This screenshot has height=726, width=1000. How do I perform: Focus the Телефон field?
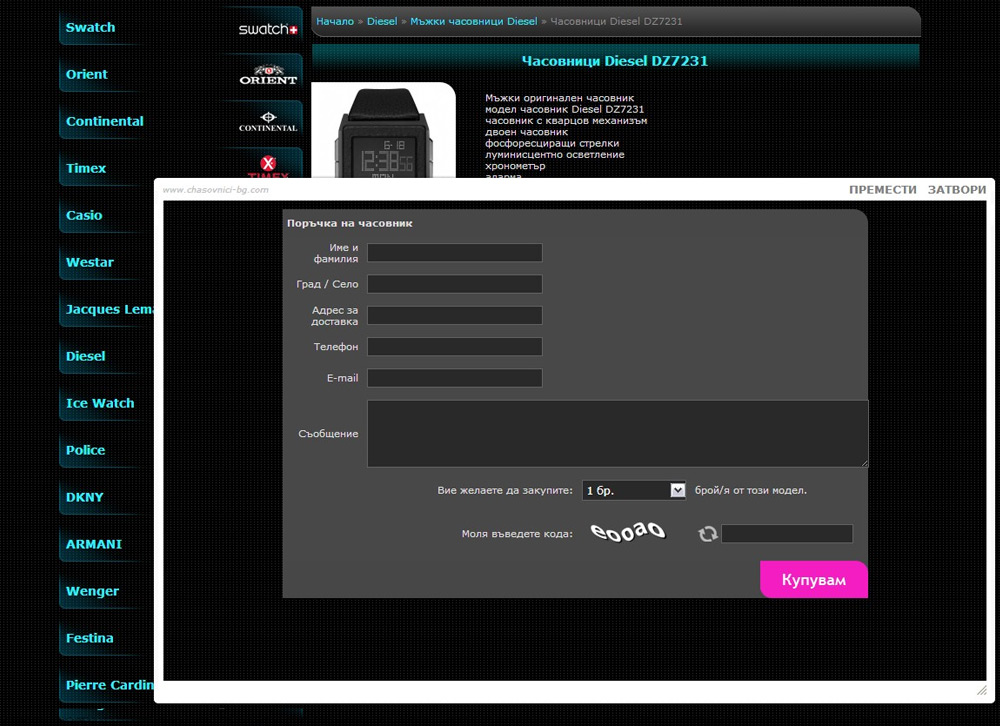(455, 346)
